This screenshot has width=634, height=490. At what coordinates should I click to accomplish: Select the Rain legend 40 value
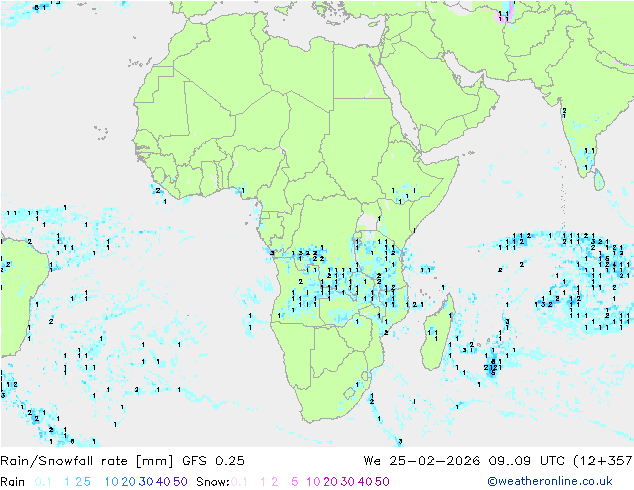point(163,482)
